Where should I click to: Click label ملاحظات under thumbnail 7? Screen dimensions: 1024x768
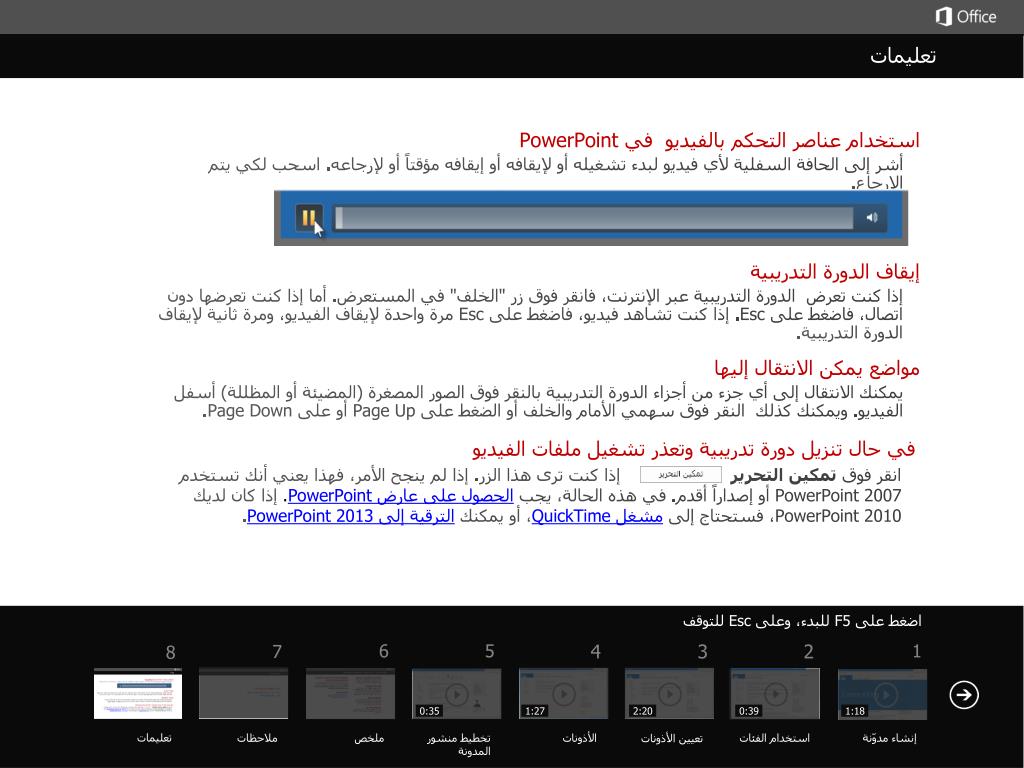(257, 738)
